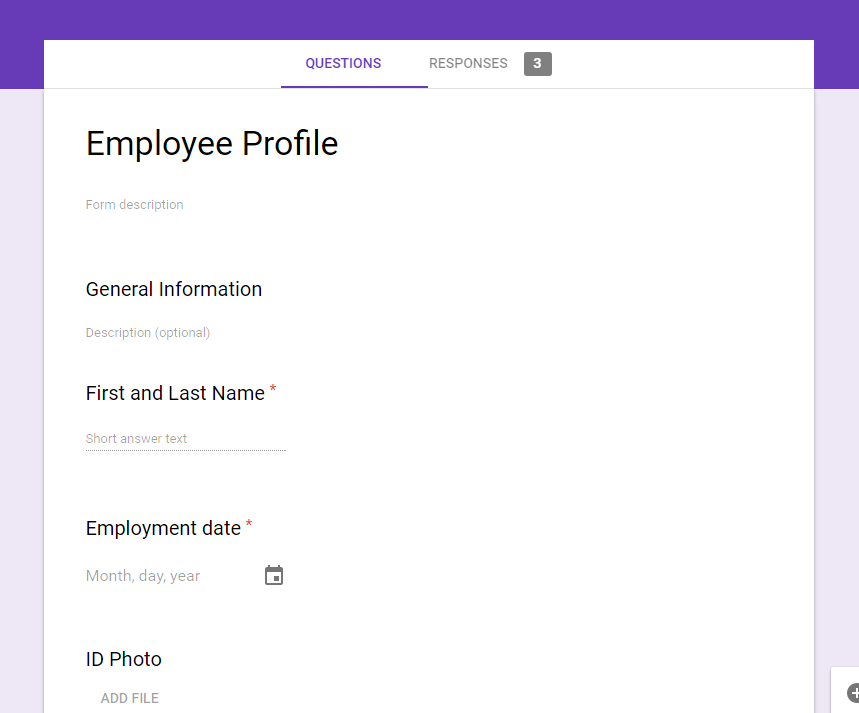Screen dimensions: 859x713
Task: Click the responses count badge showing 3
Action: [x=537, y=64]
